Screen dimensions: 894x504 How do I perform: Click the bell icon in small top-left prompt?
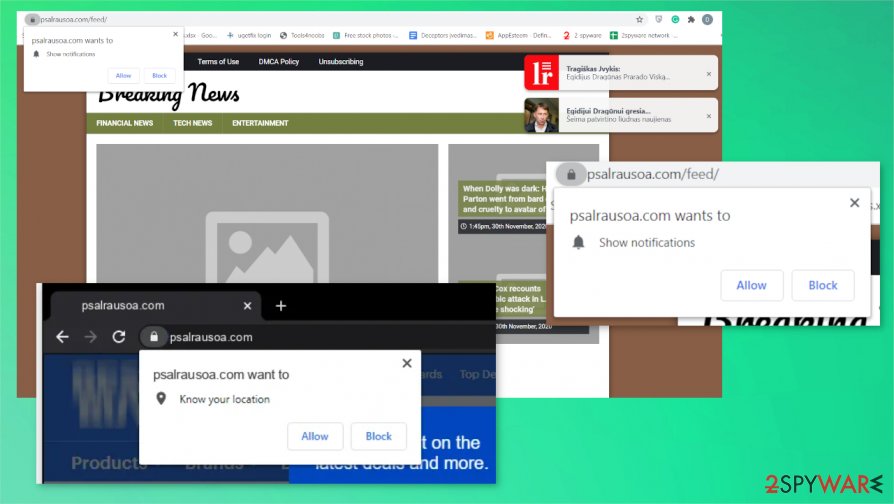tap(36, 54)
